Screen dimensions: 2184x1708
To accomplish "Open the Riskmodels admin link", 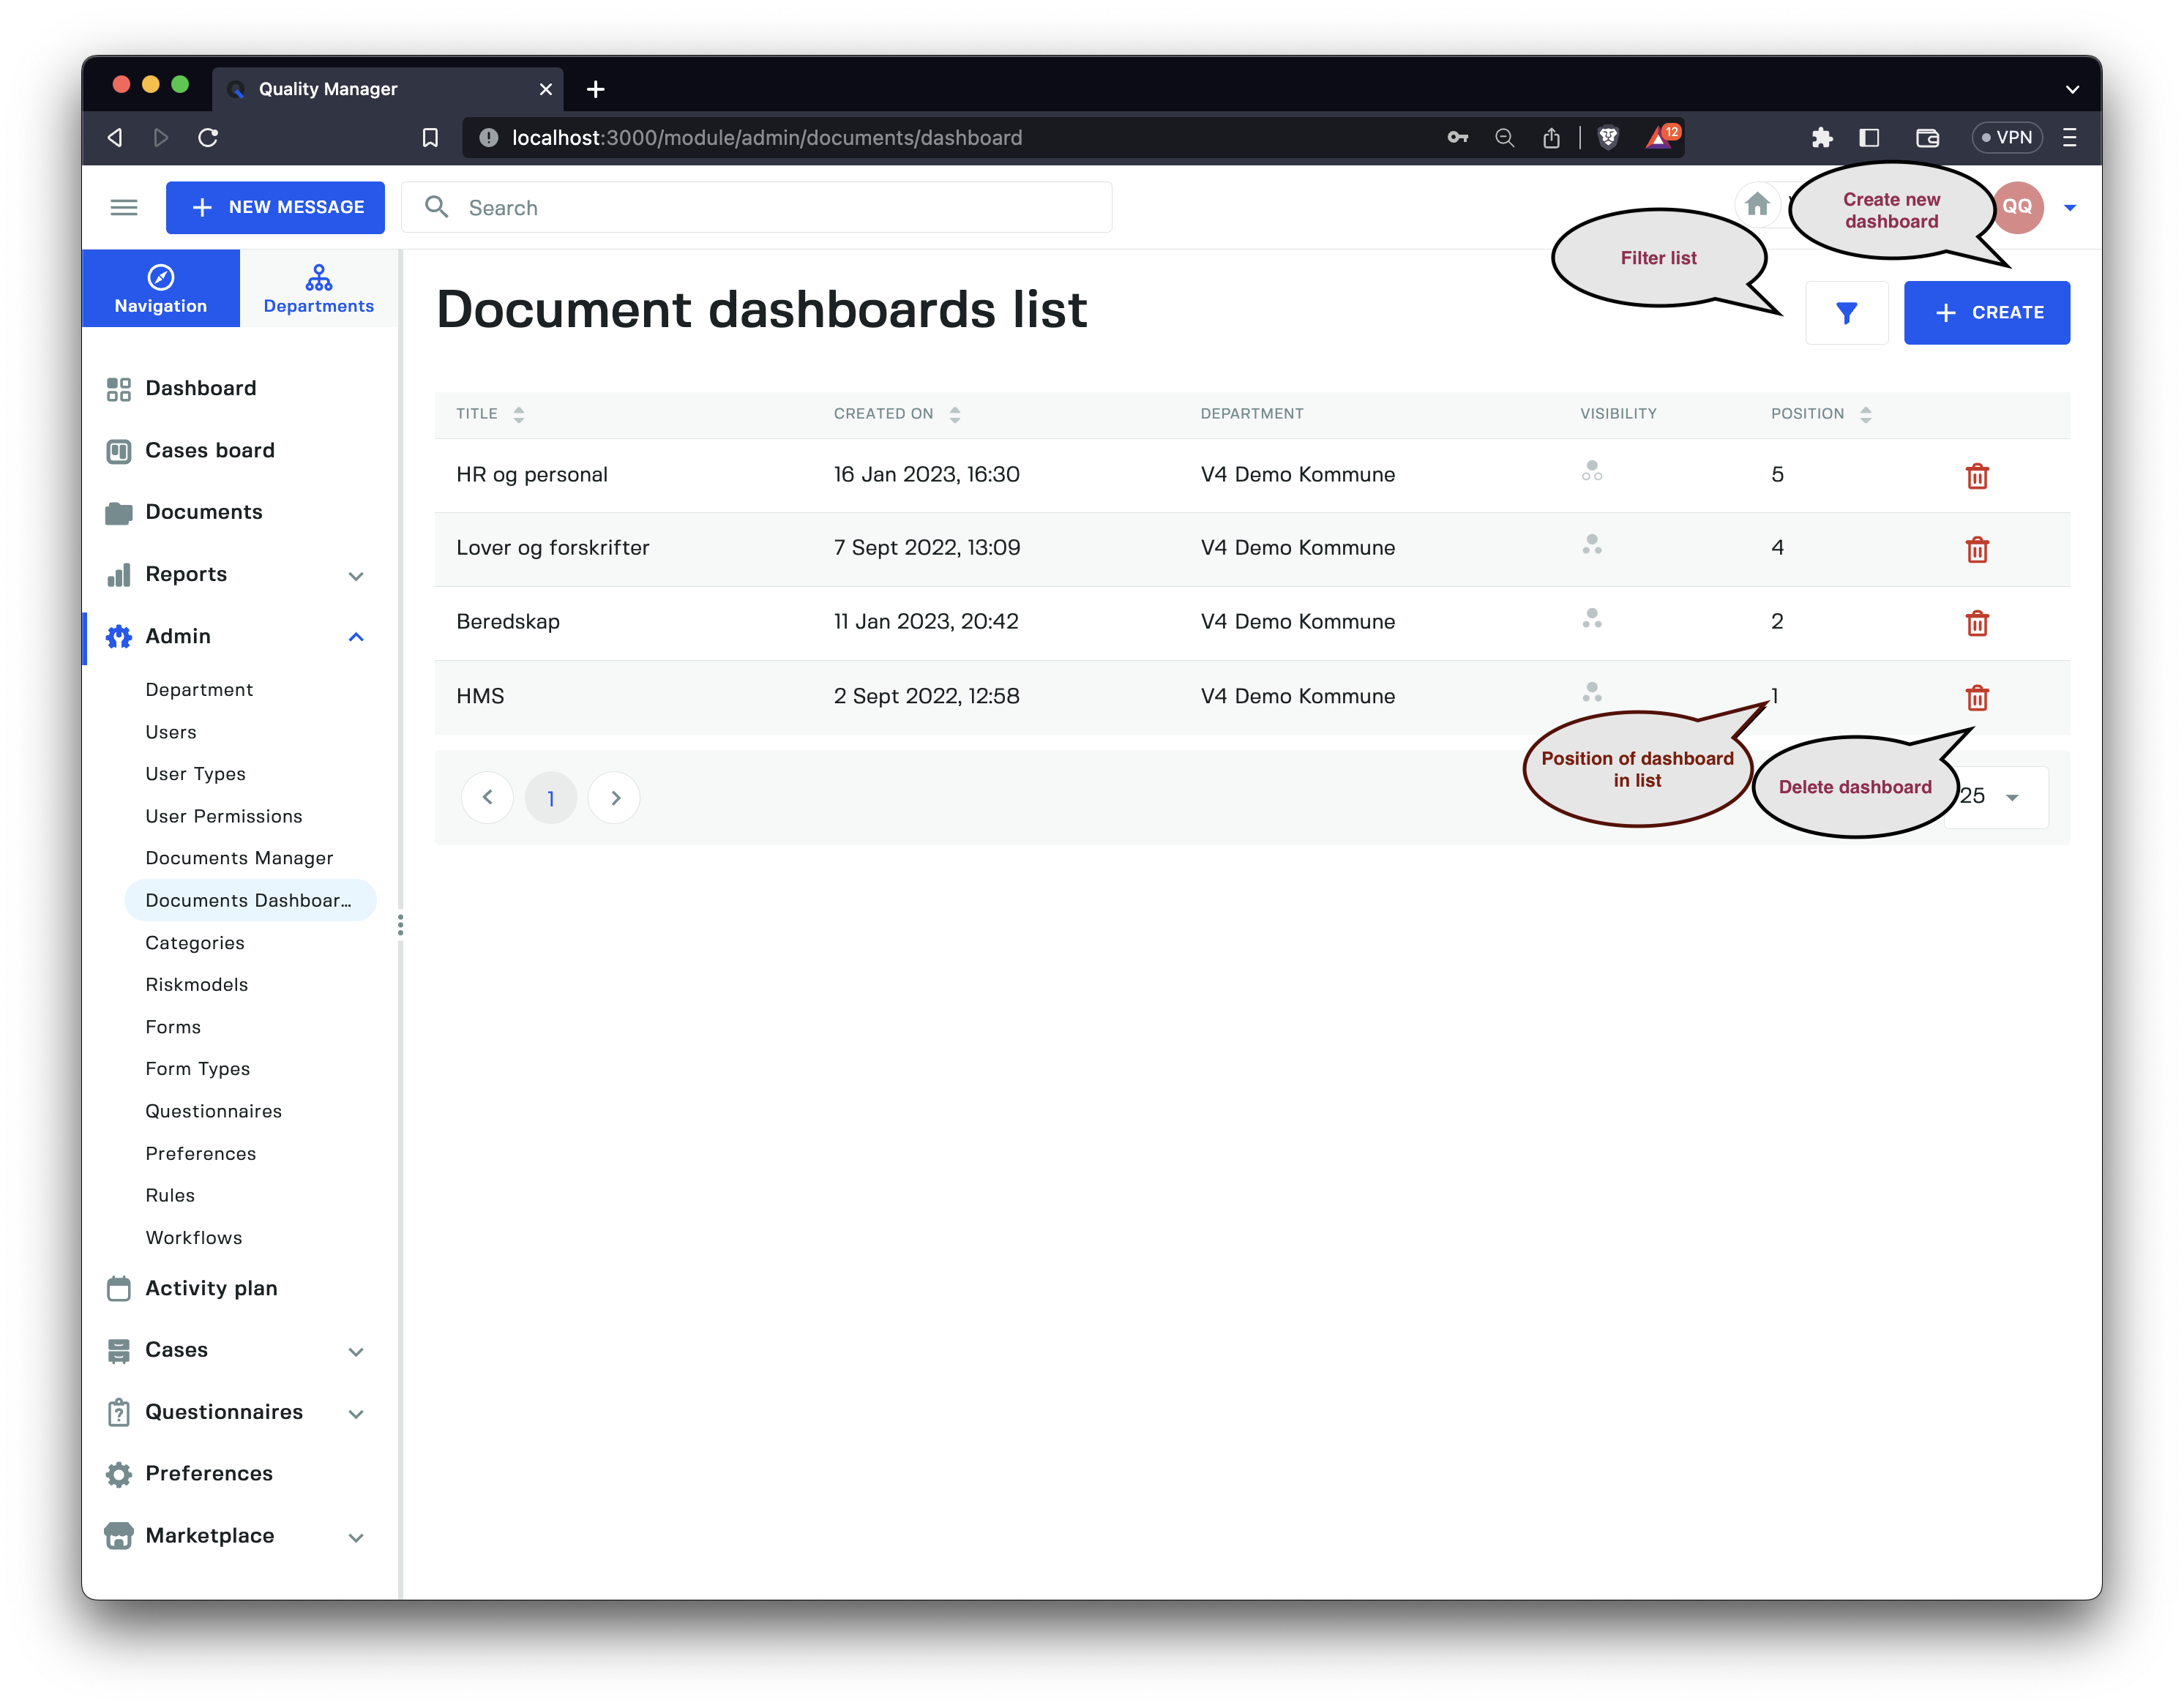I will click(197, 985).
